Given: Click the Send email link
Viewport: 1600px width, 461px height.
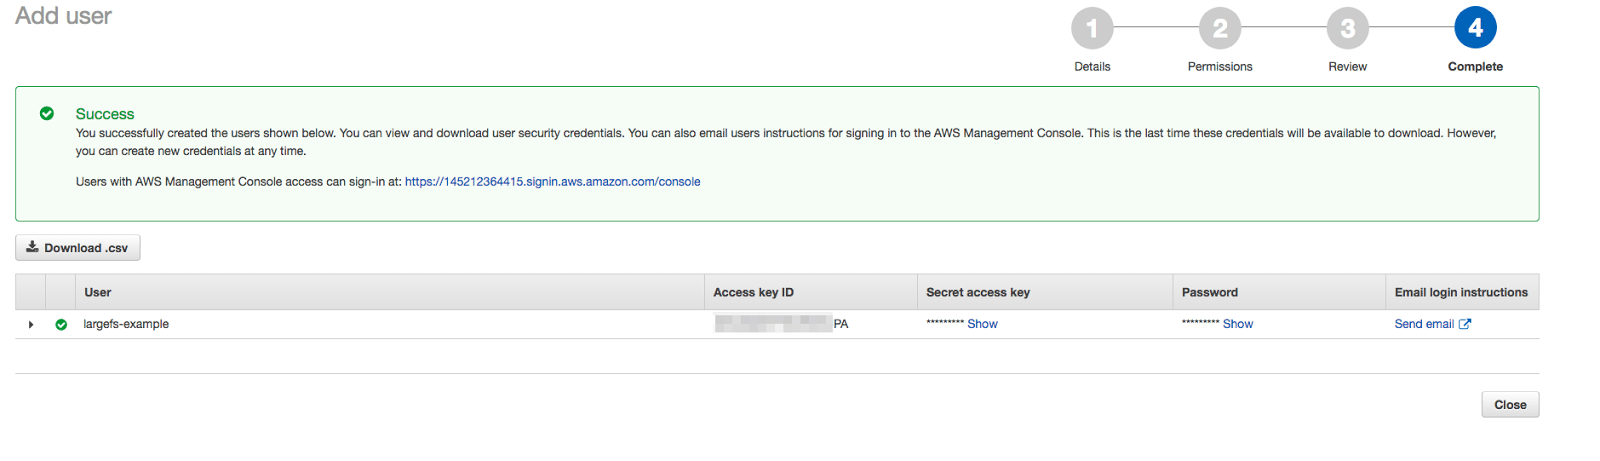Looking at the screenshot, I should tap(1424, 324).
